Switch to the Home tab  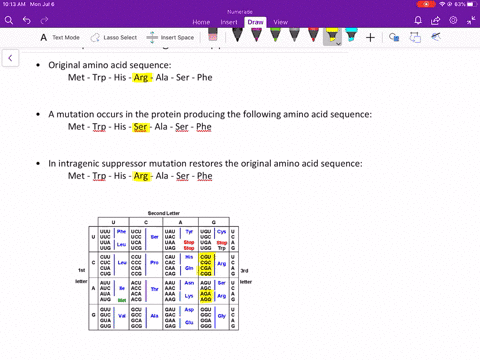point(201,22)
